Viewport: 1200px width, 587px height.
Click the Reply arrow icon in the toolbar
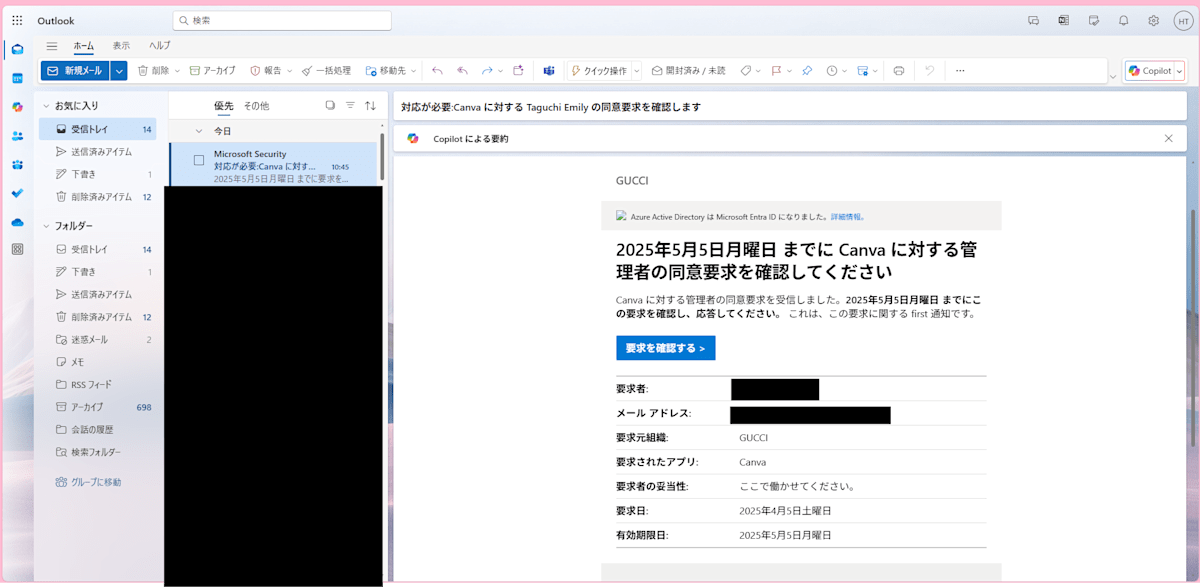pos(437,71)
